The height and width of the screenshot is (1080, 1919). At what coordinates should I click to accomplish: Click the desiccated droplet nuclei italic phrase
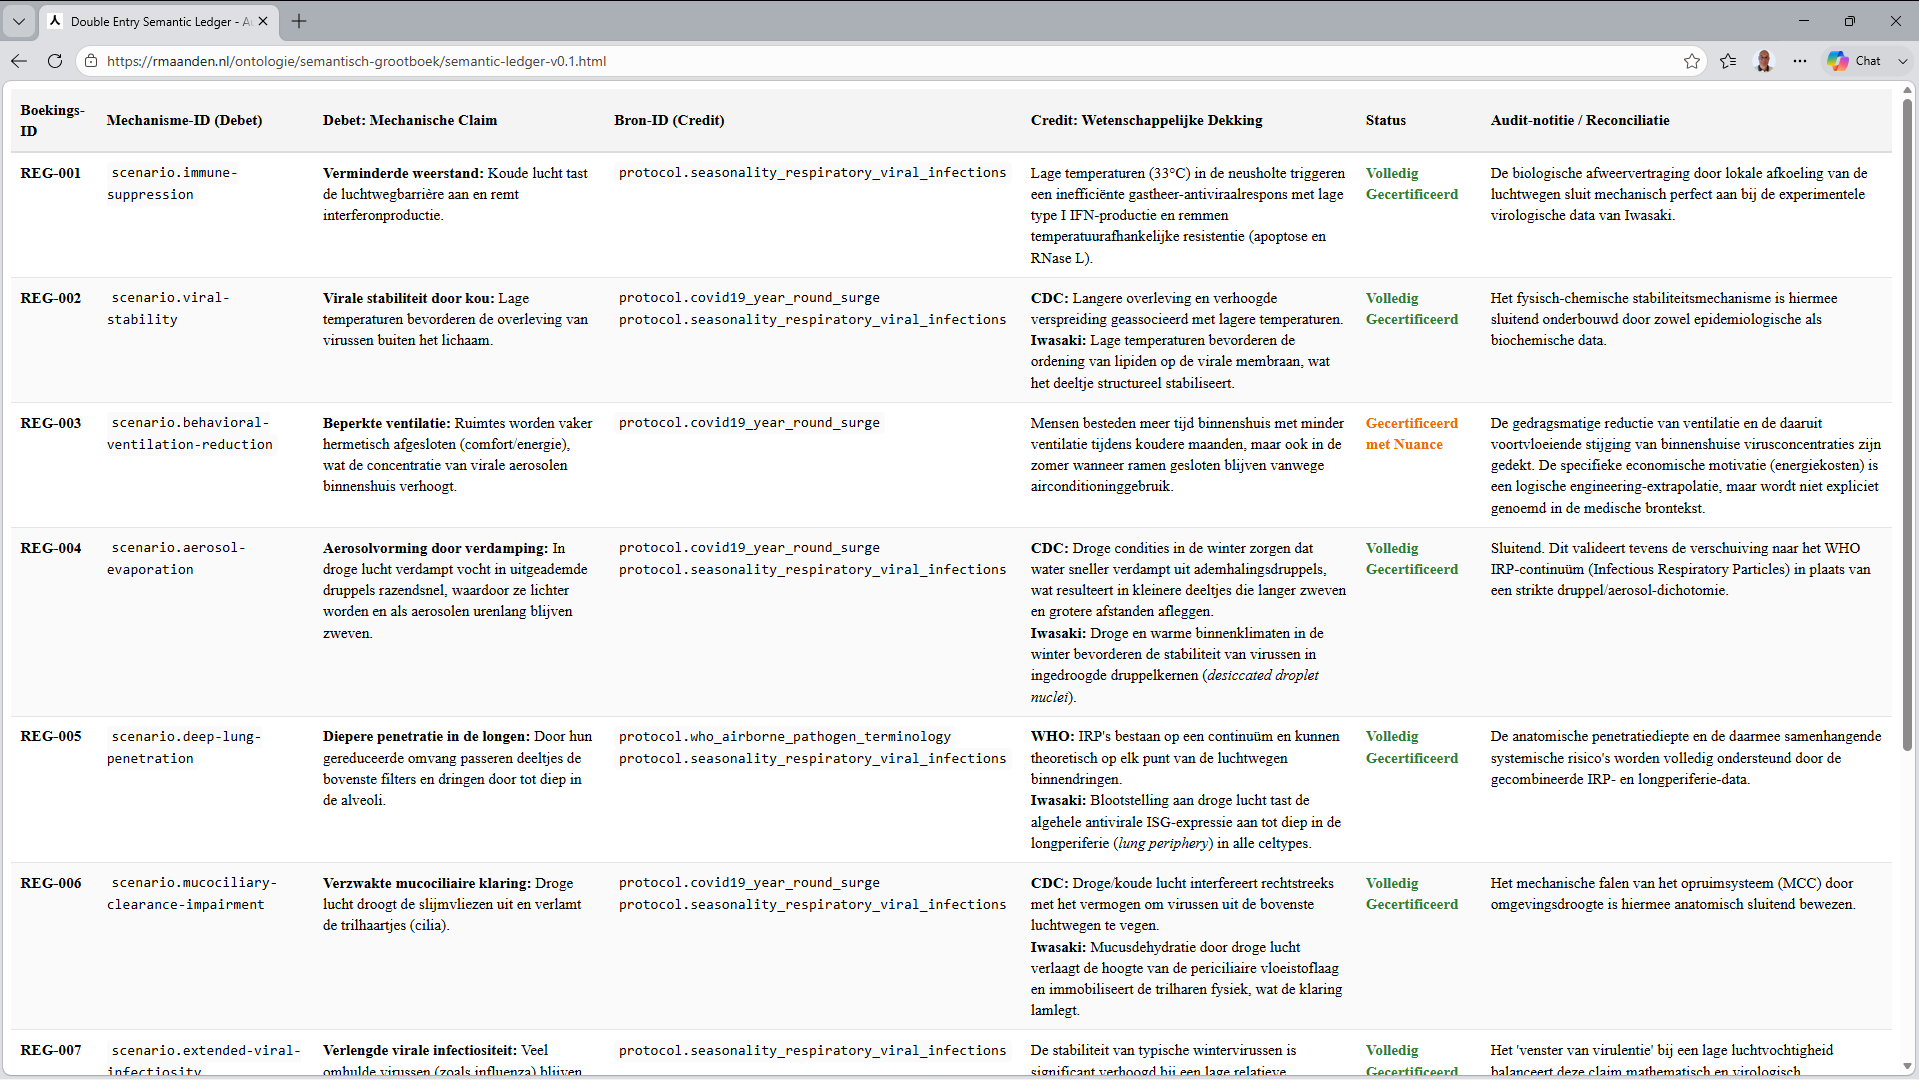click(1174, 686)
